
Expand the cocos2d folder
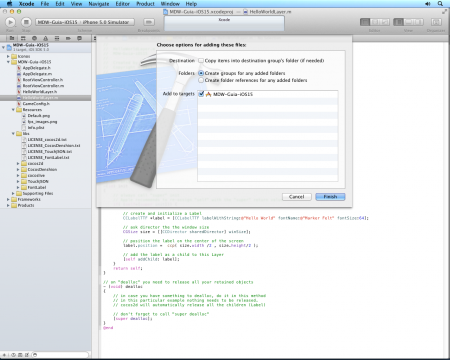[x=18, y=164]
